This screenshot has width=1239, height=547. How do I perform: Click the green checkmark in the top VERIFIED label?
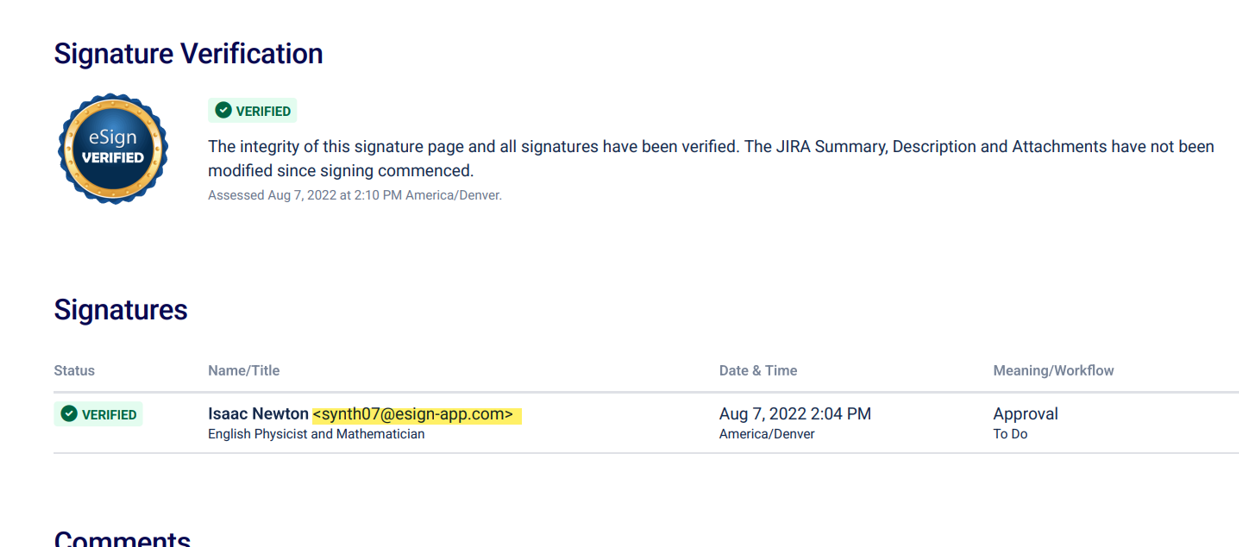[x=223, y=111]
